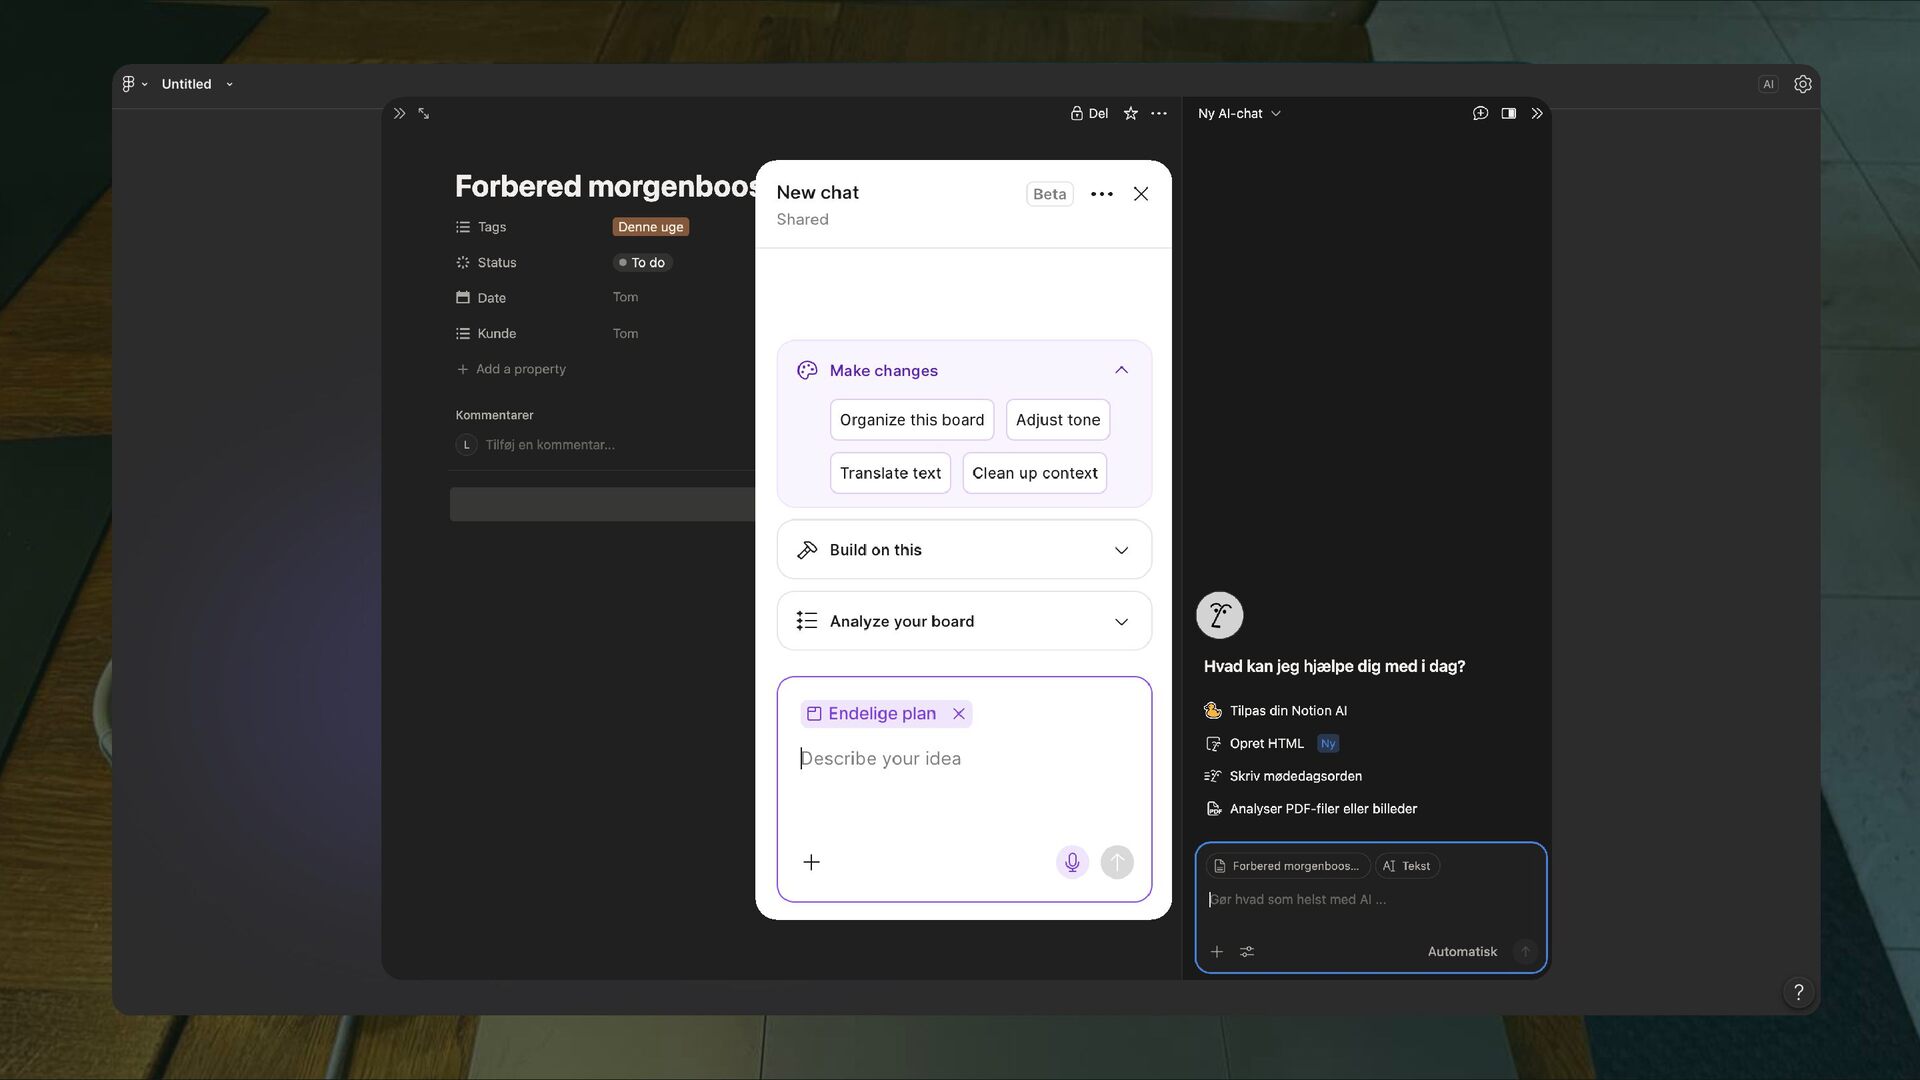Toggle the sidebar panel layout icon

1508,113
